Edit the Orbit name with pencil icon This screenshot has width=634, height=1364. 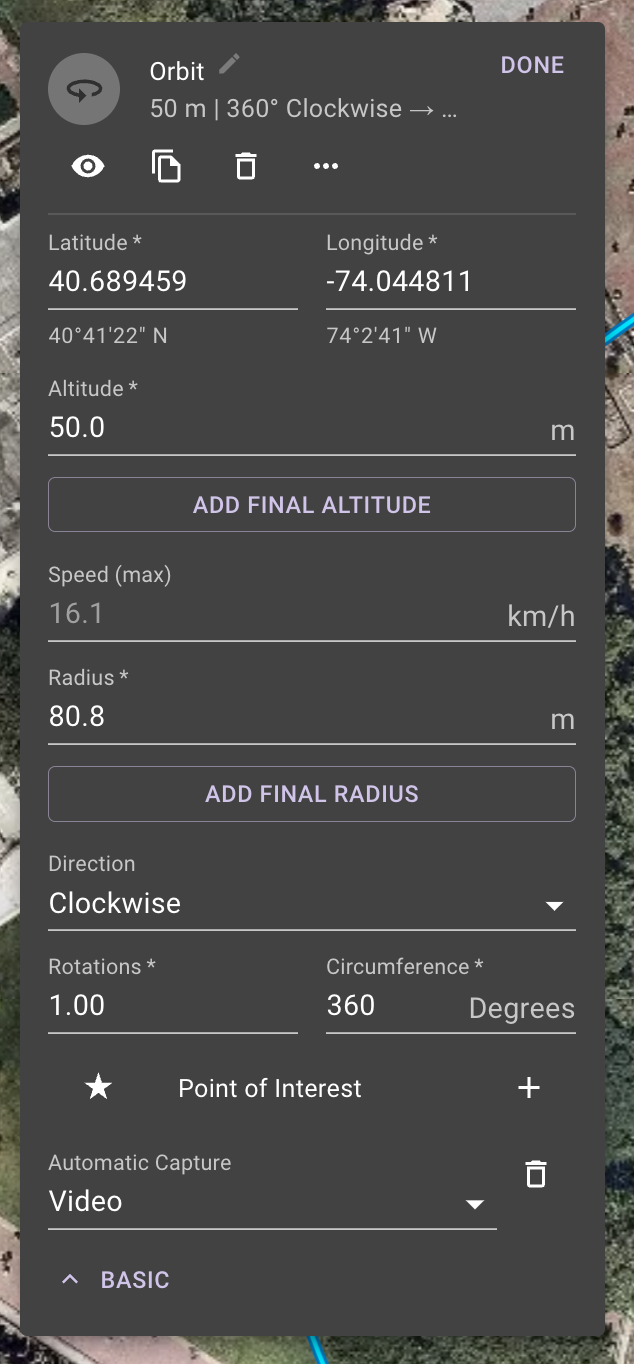[230, 64]
